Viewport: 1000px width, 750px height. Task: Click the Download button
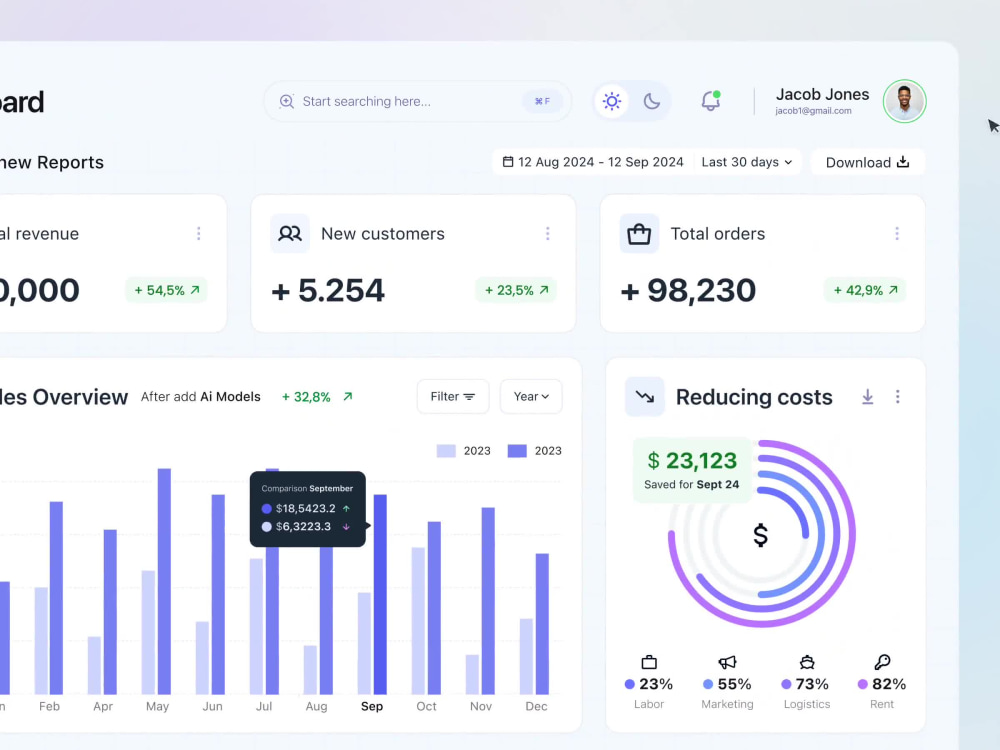point(867,162)
